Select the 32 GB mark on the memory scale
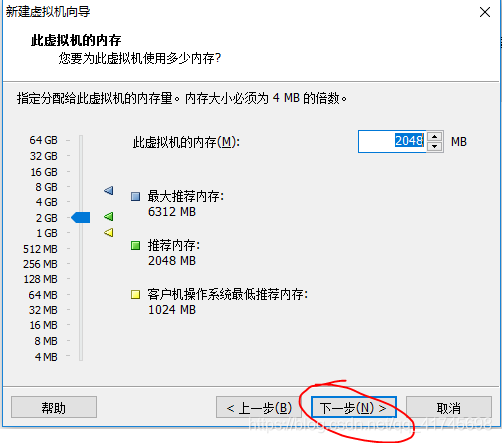The image size is (502, 443). [43, 156]
